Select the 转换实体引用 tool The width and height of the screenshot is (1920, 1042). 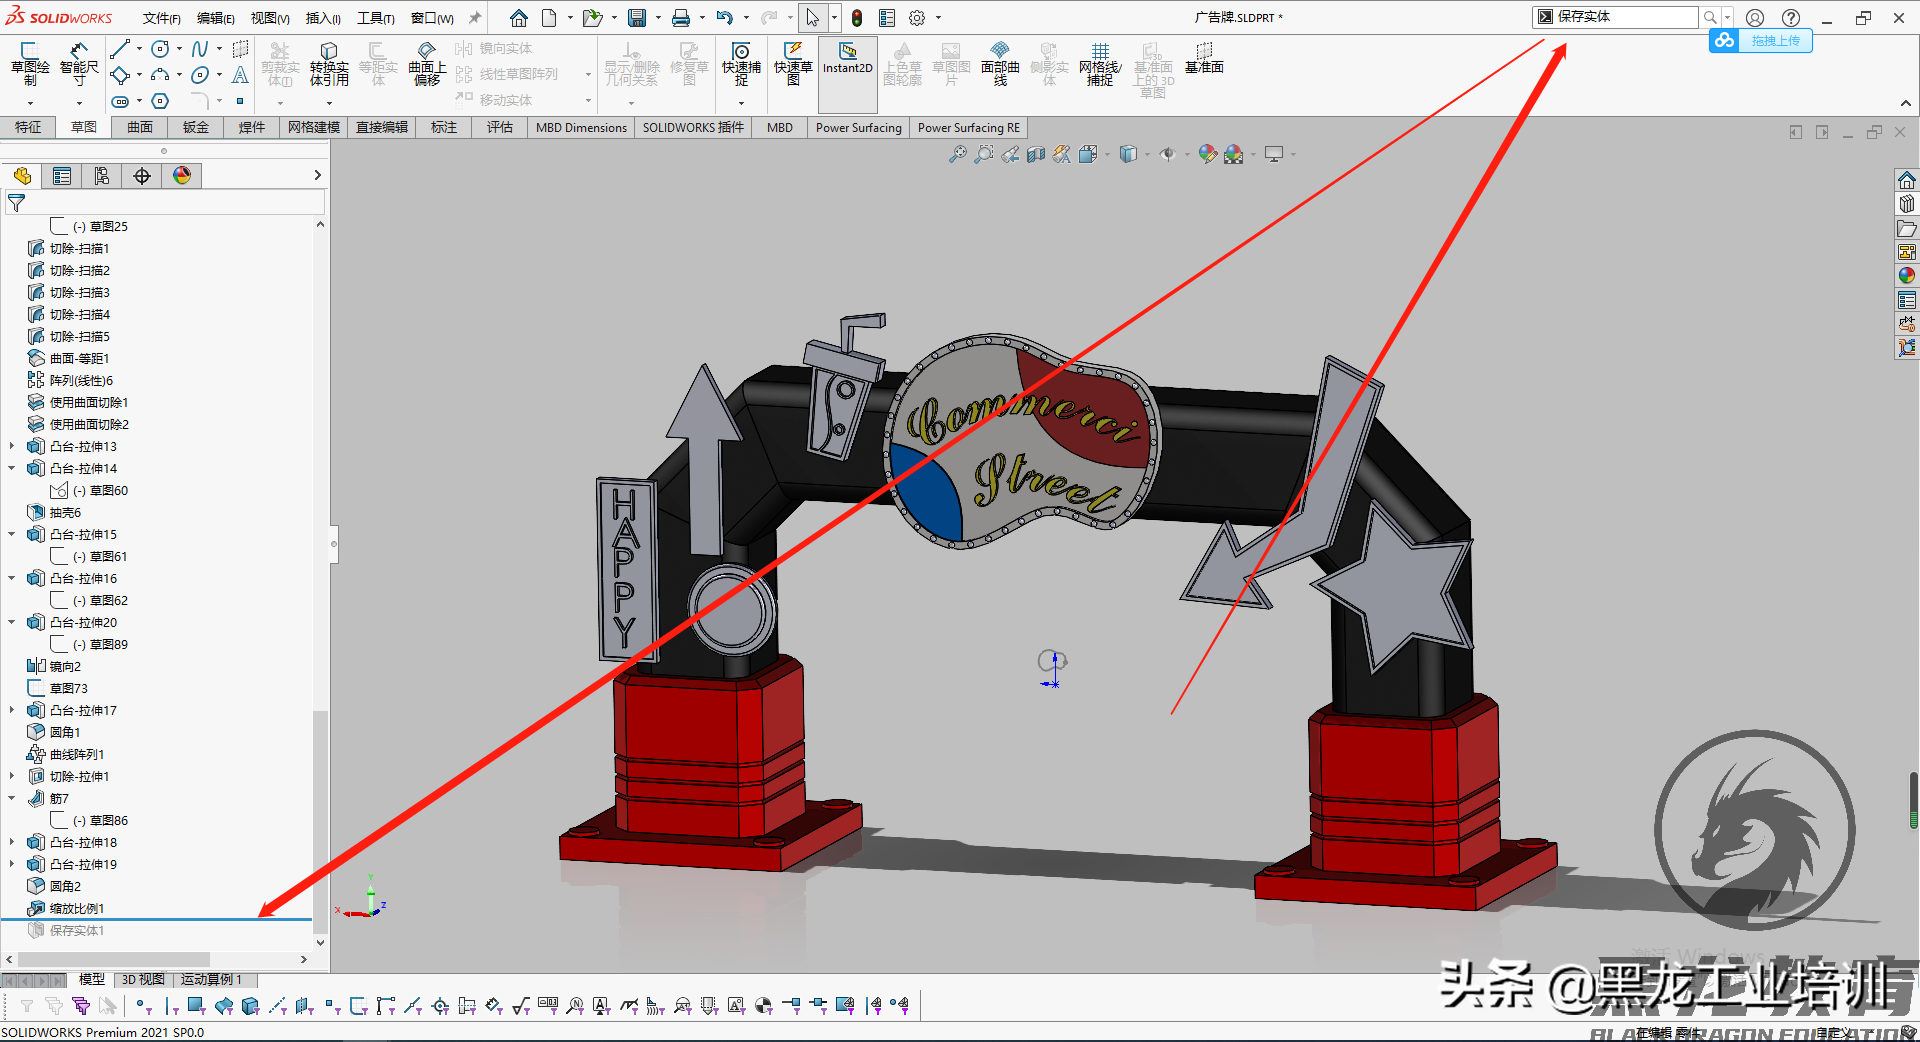(330, 62)
